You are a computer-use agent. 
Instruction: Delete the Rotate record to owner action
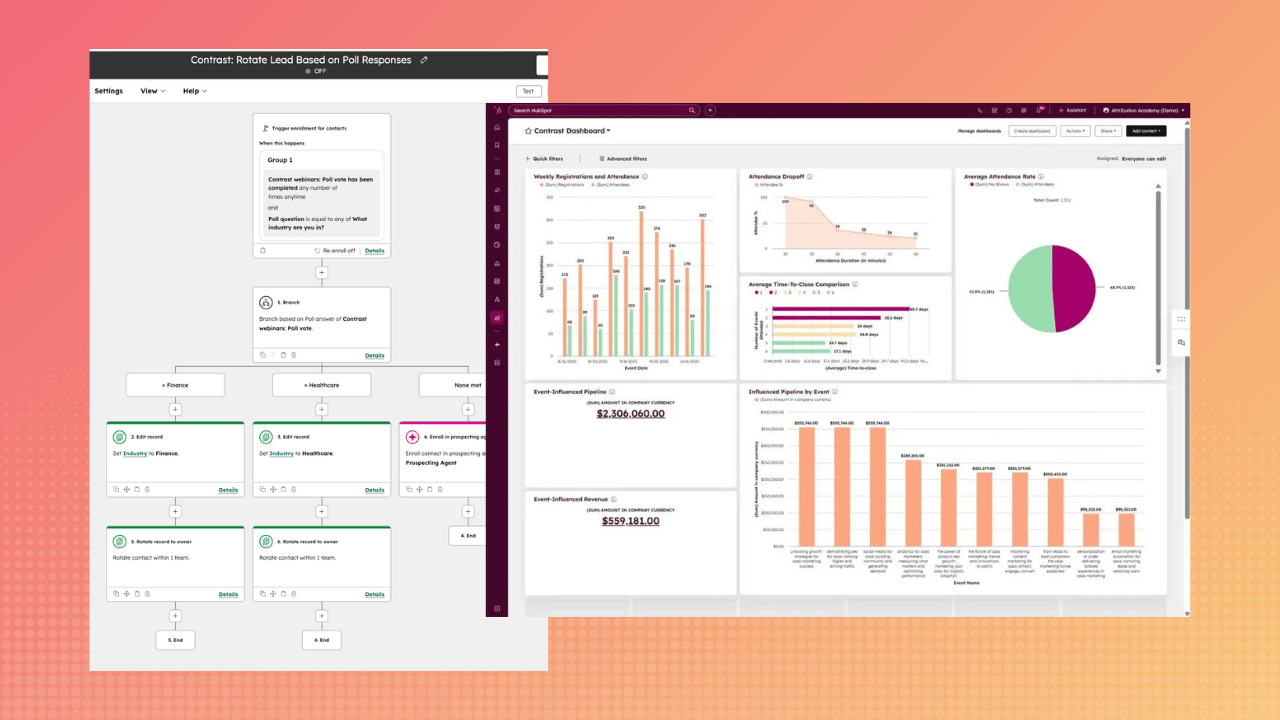coord(147,594)
